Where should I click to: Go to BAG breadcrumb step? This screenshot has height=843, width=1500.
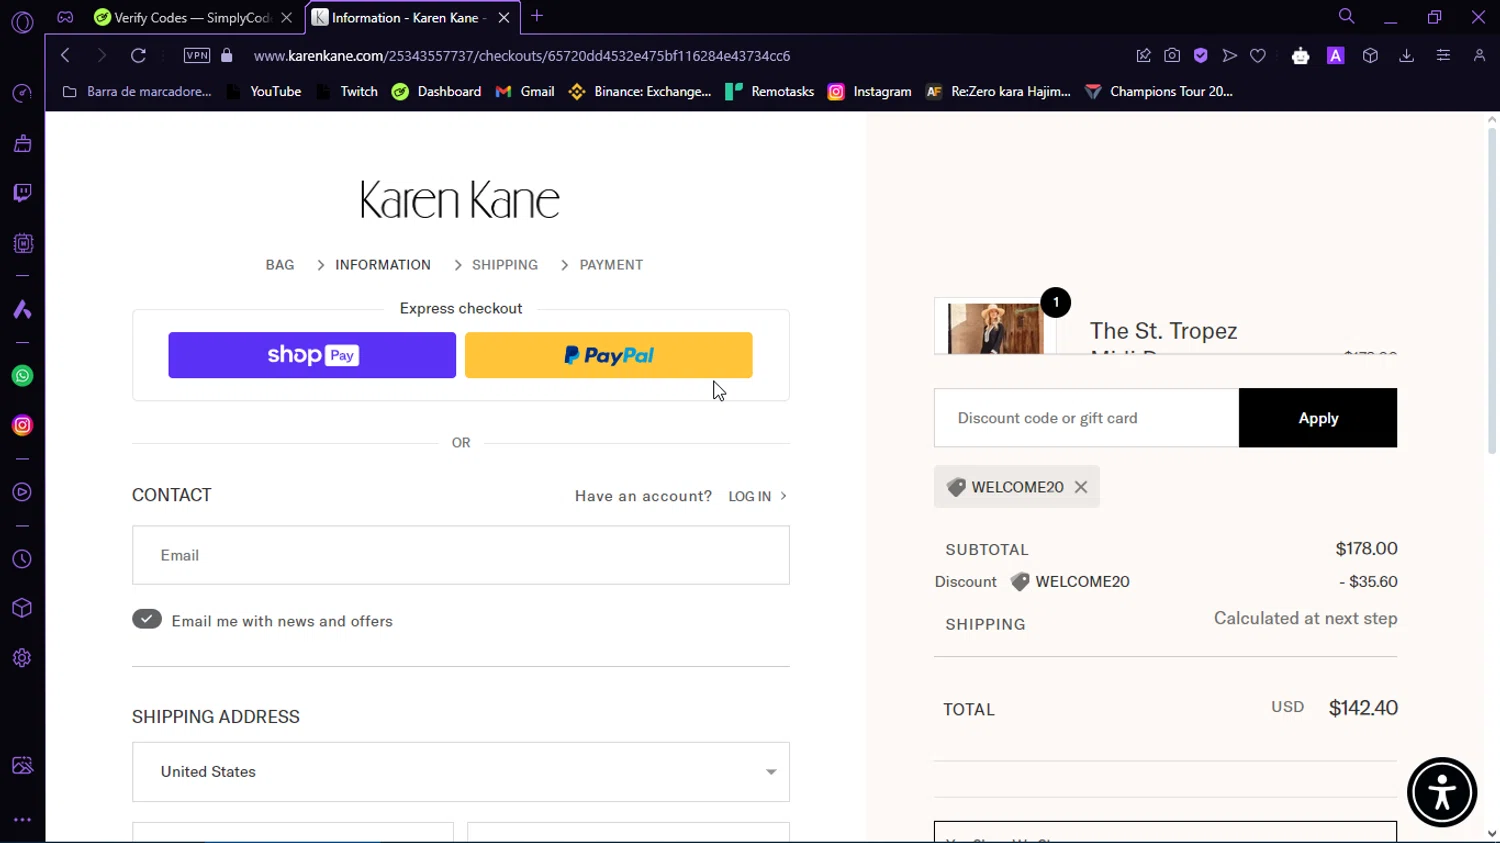pyautogui.click(x=280, y=265)
